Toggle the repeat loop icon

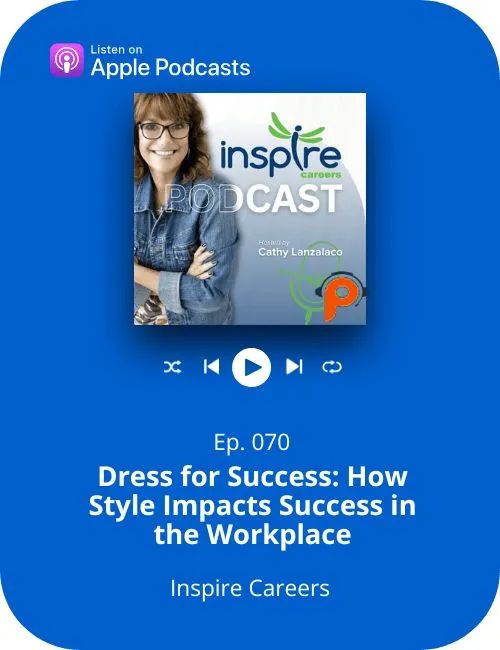point(332,367)
